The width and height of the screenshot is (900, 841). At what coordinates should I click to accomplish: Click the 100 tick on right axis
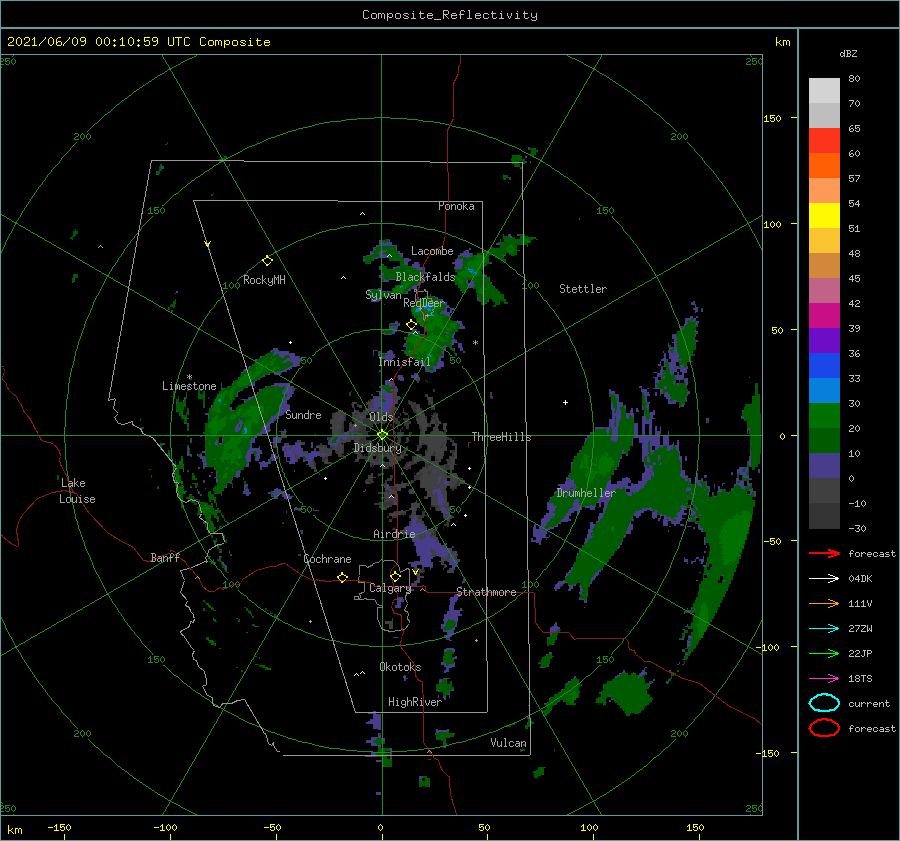pos(772,224)
